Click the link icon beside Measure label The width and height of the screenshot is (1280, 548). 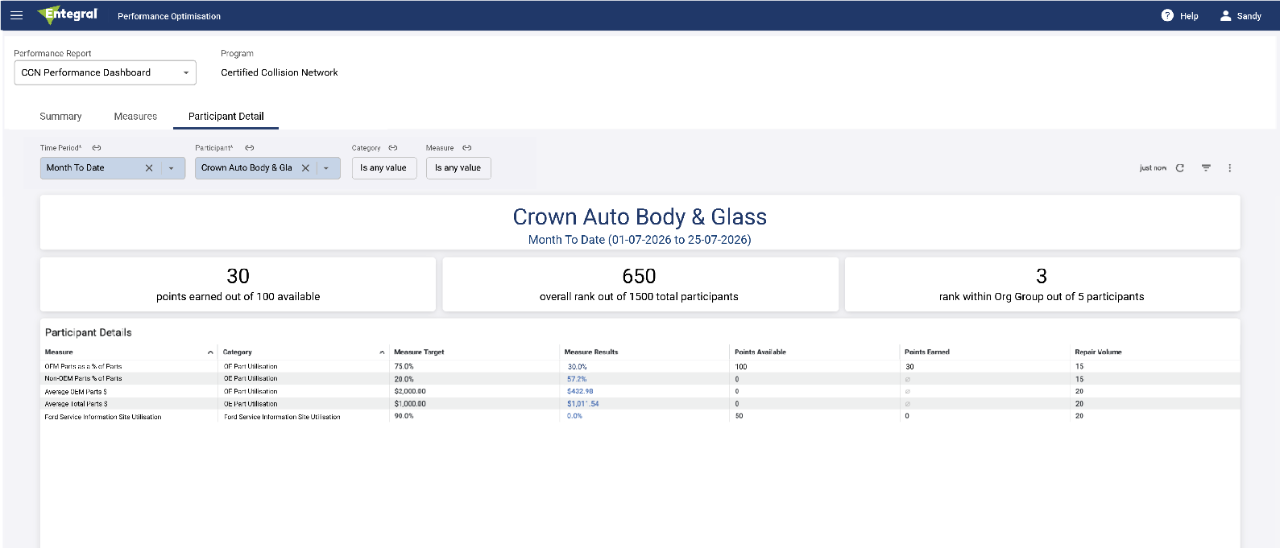(x=467, y=148)
